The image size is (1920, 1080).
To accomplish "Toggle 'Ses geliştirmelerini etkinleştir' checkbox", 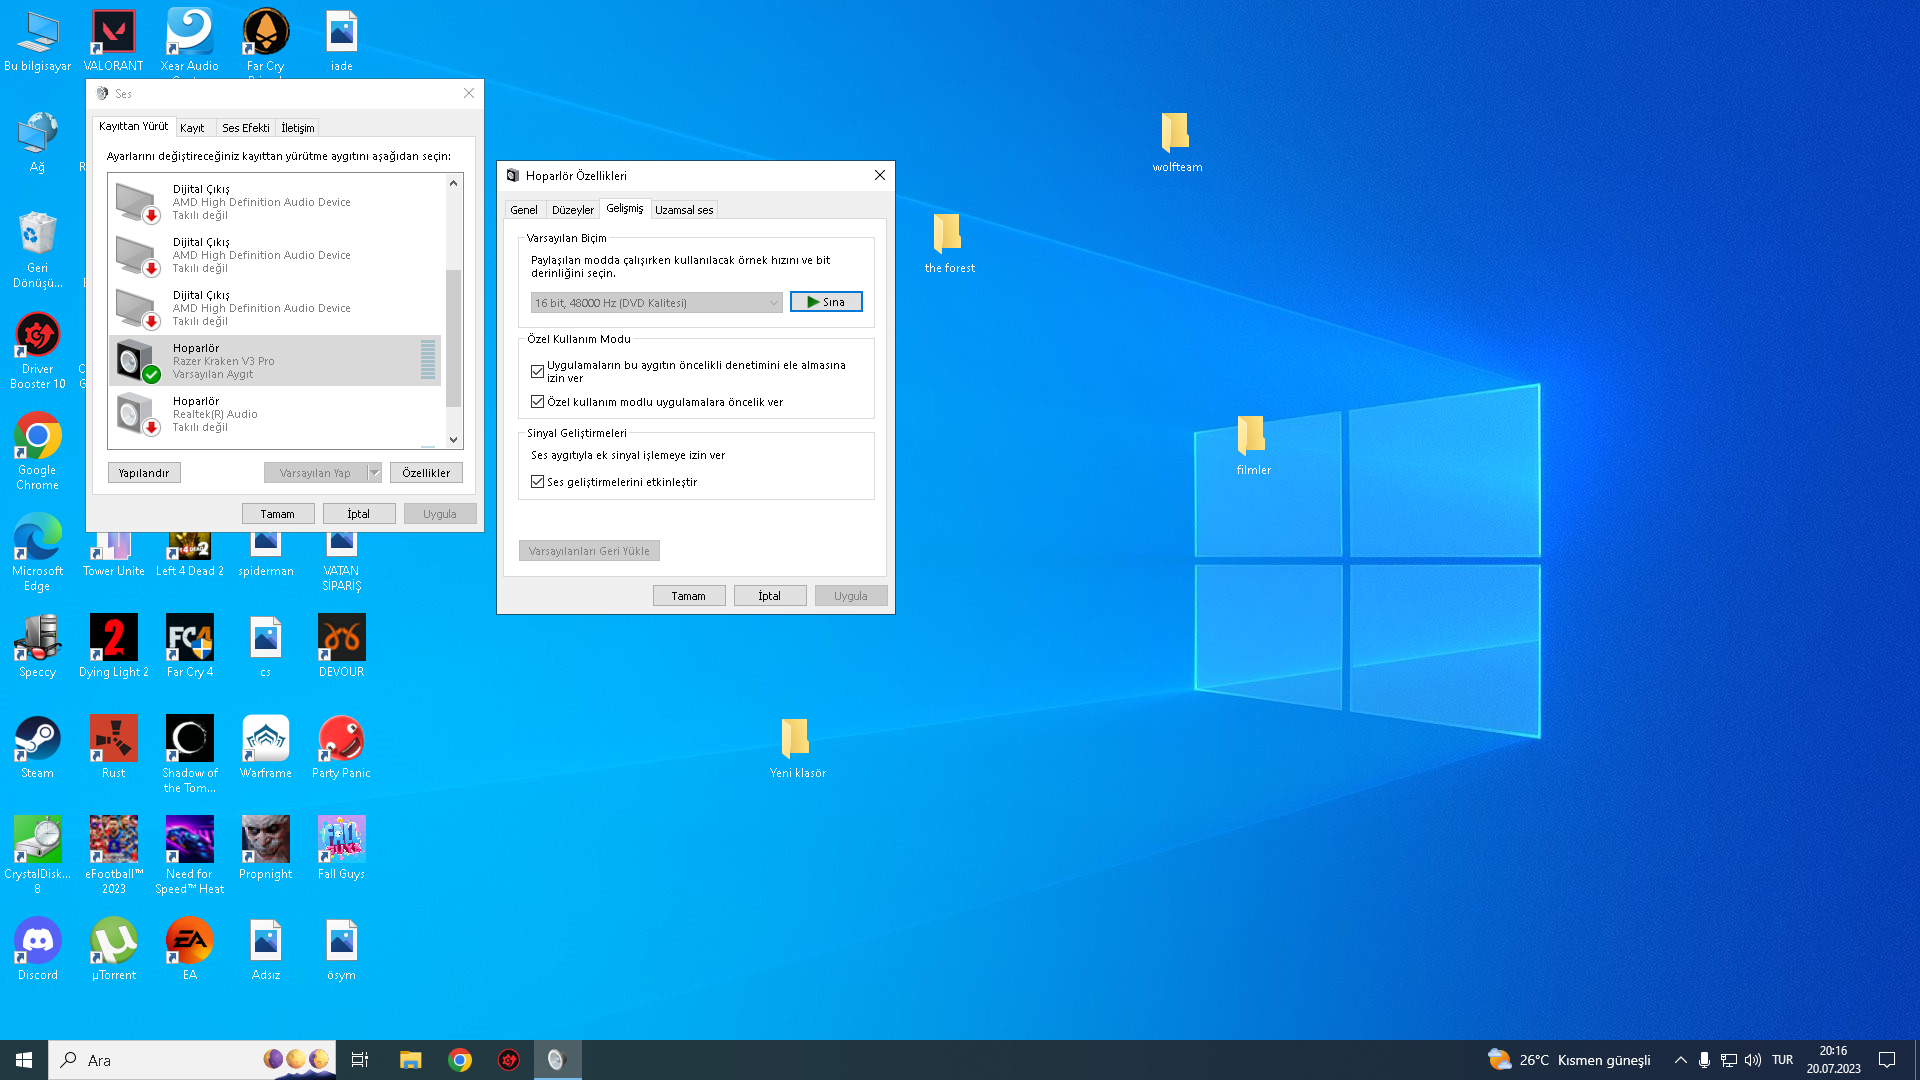I will pyautogui.click(x=537, y=482).
